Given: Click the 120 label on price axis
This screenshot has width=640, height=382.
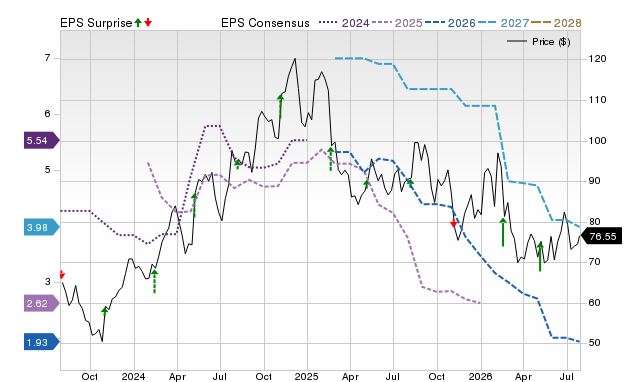Looking at the screenshot, I should (598, 59).
